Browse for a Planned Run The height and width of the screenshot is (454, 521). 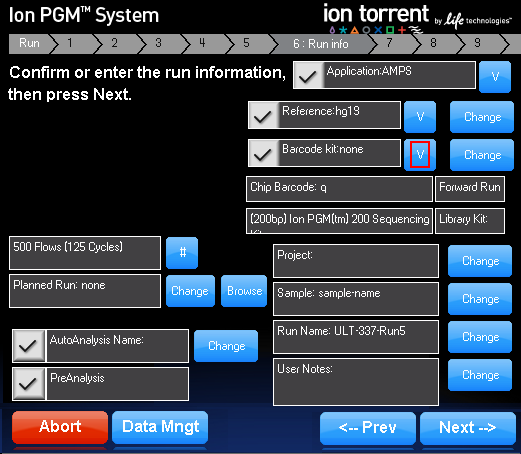244,291
